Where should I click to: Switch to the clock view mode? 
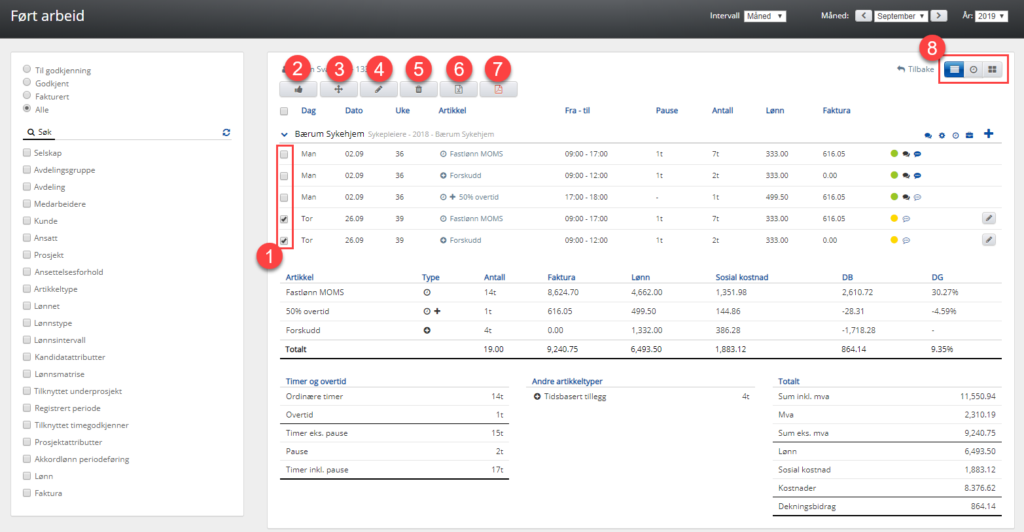point(973,69)
